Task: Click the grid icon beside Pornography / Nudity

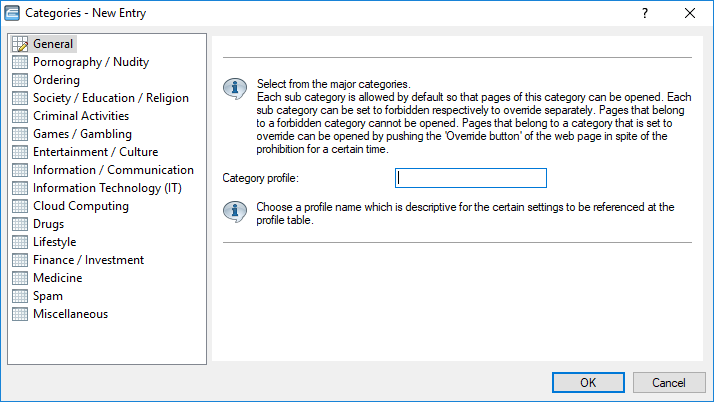Action: click(20, 62)
